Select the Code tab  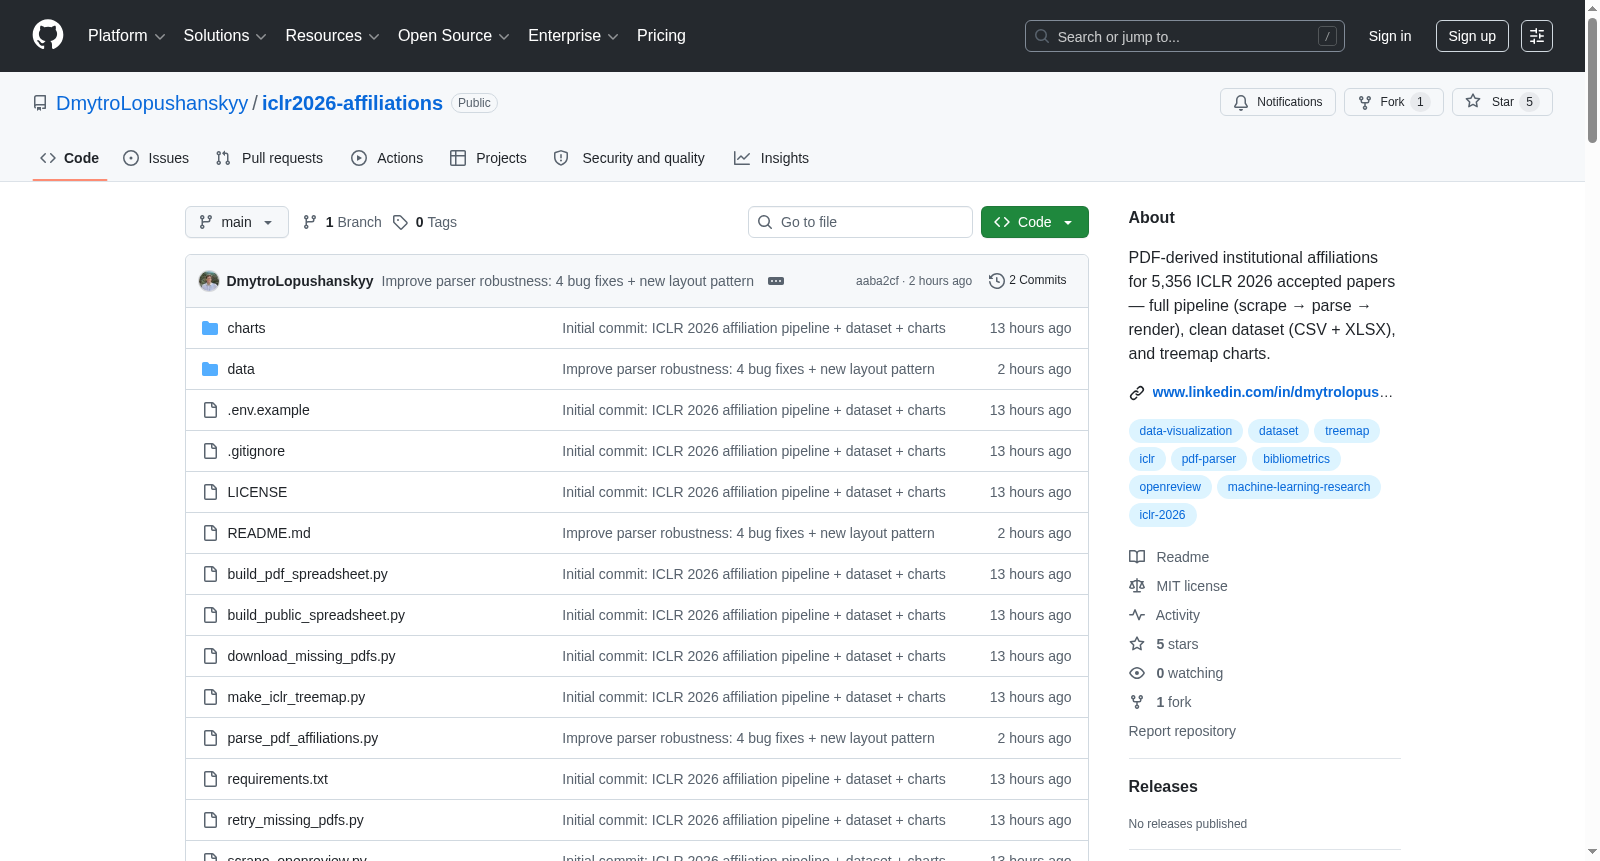[x=70, y=158]
